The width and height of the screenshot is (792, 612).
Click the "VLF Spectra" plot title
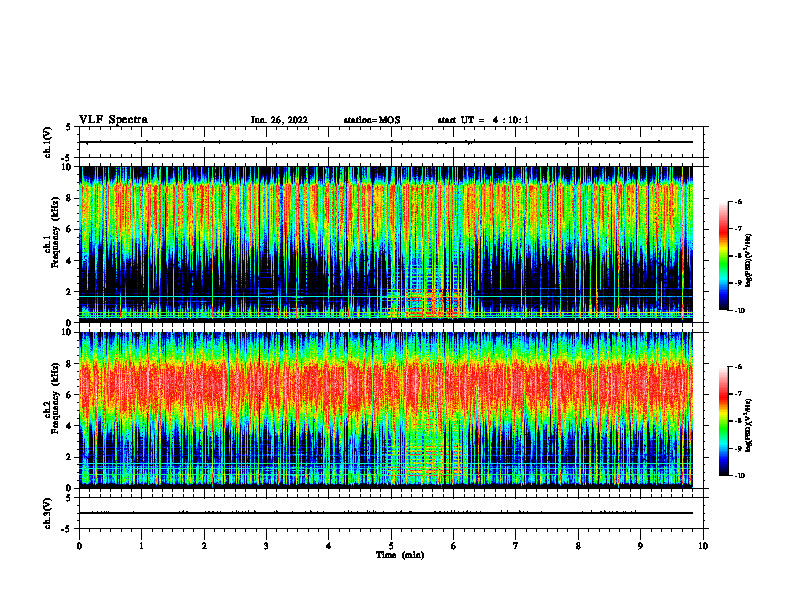coord(113,120)
